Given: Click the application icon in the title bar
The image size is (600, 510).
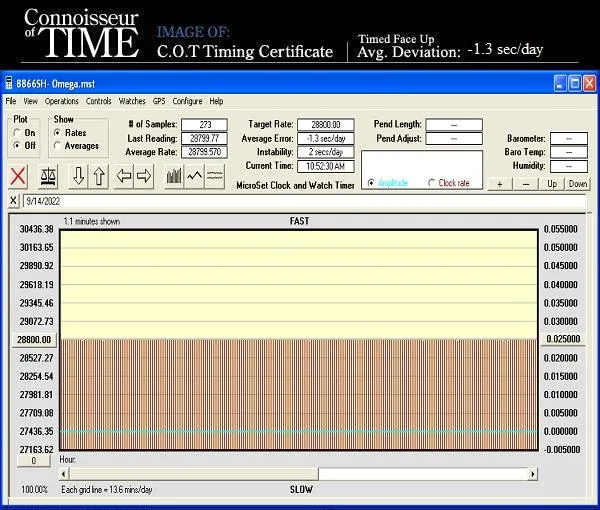Looking at the screenshot, I should (x=9, y=83).
